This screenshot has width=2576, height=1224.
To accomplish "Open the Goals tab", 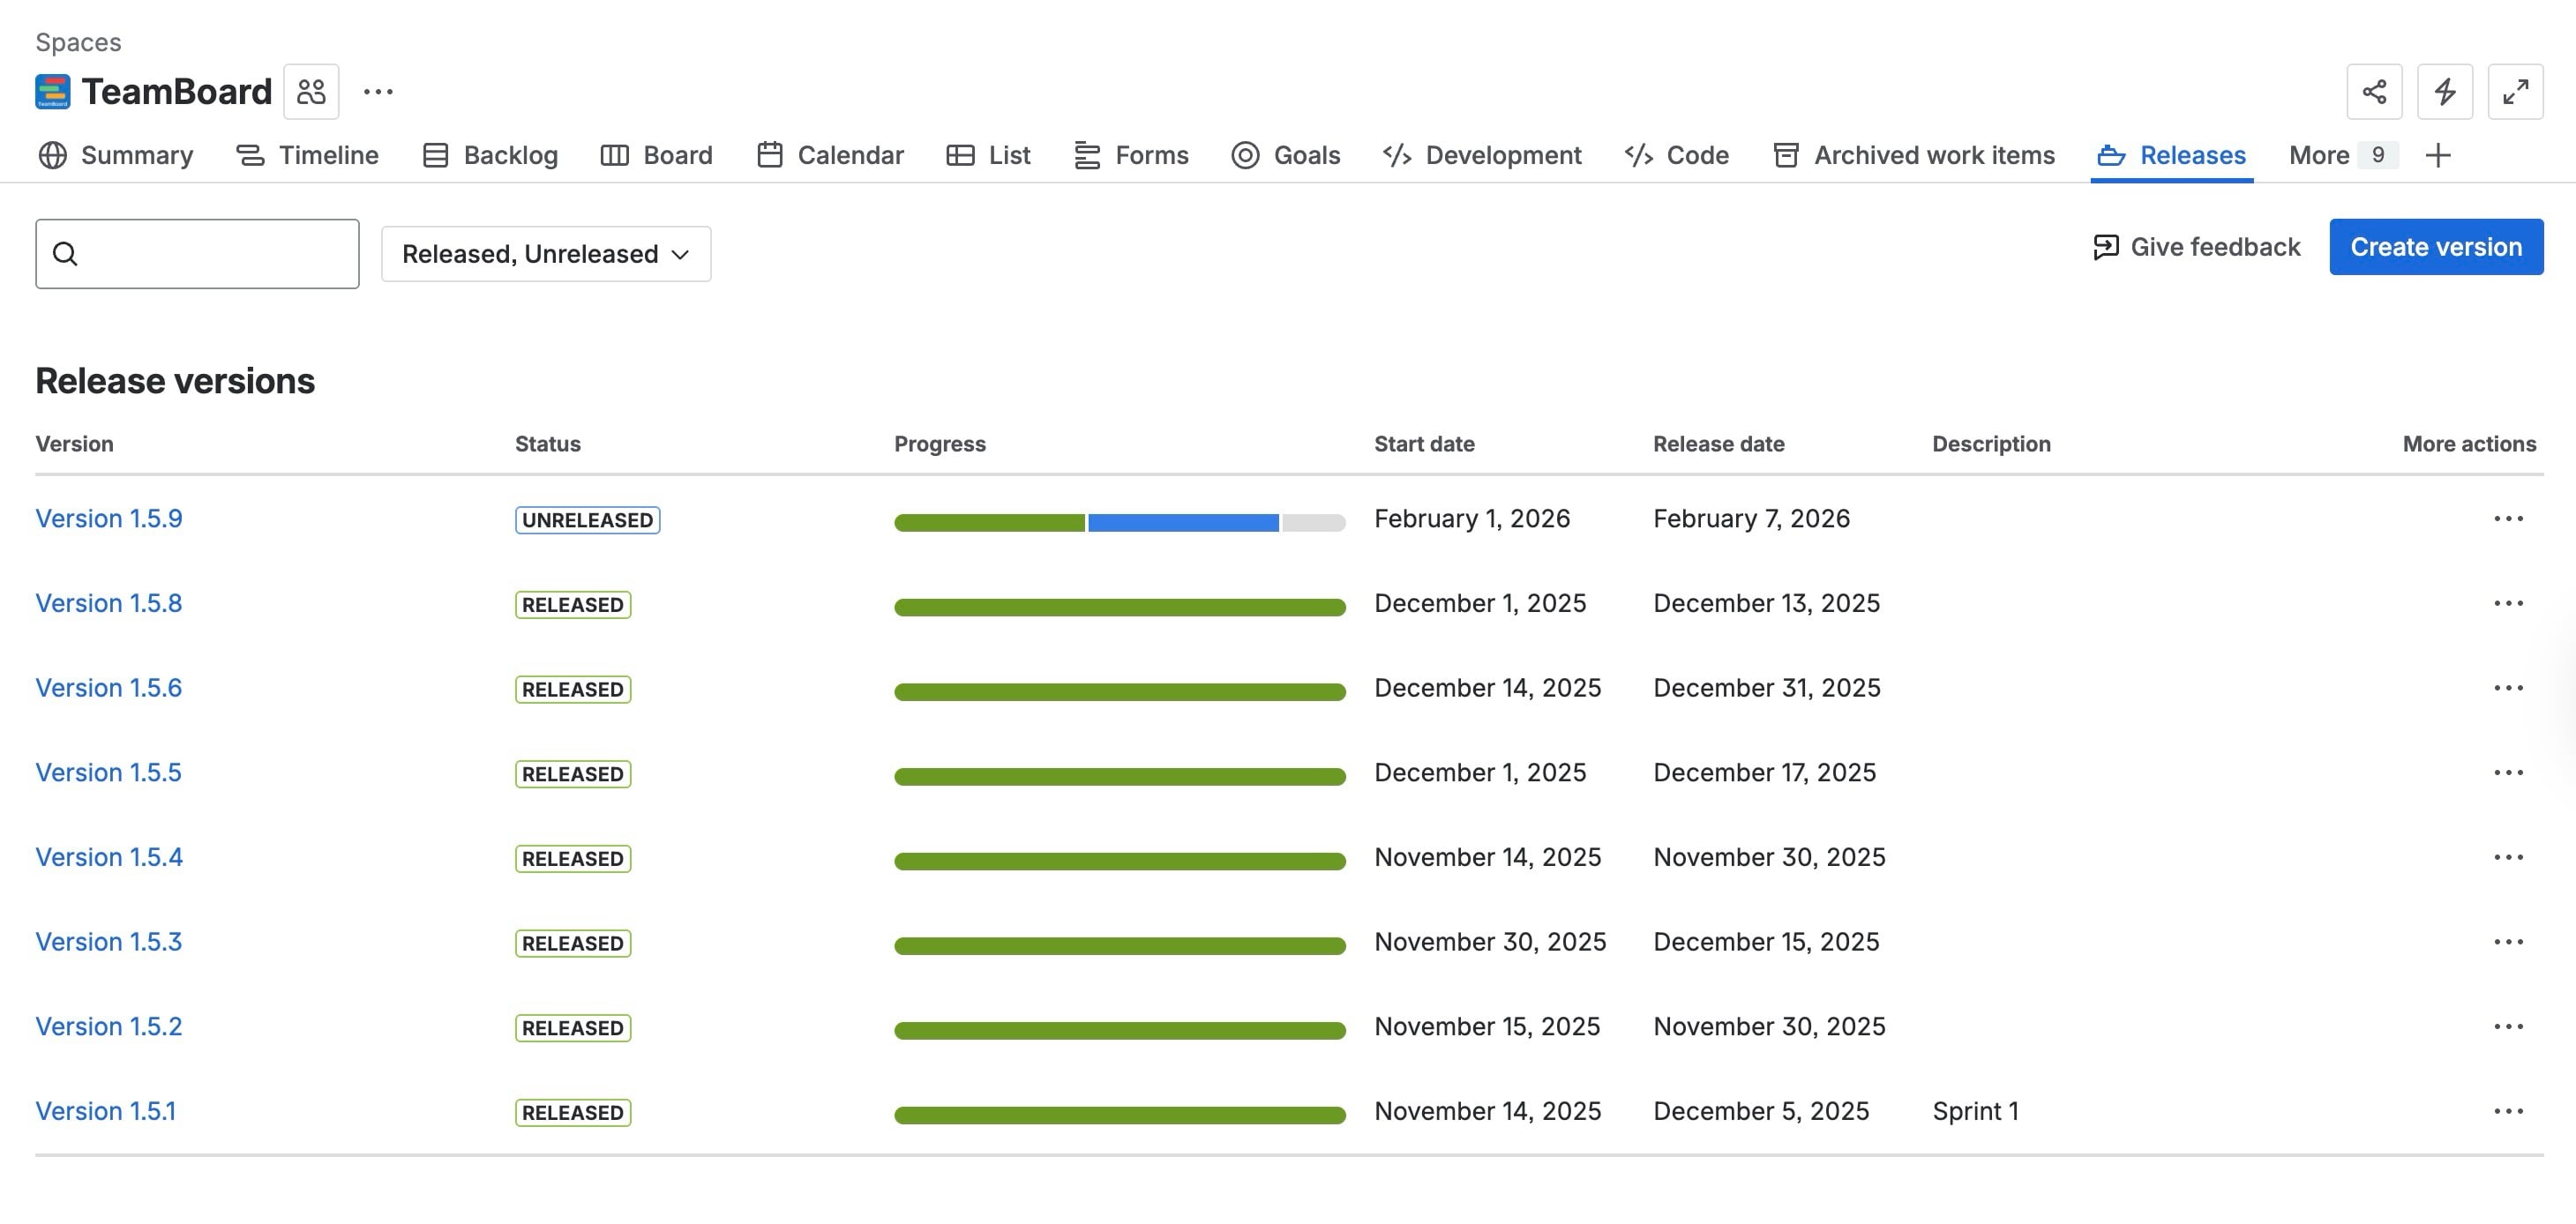I will (x=1286, y=155).
